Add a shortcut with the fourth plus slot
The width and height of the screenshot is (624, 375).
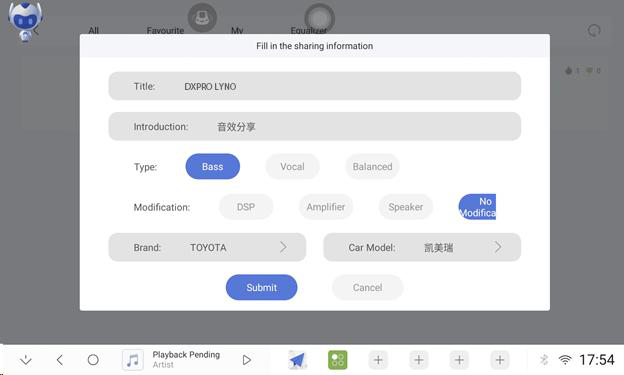pos(500,360)
